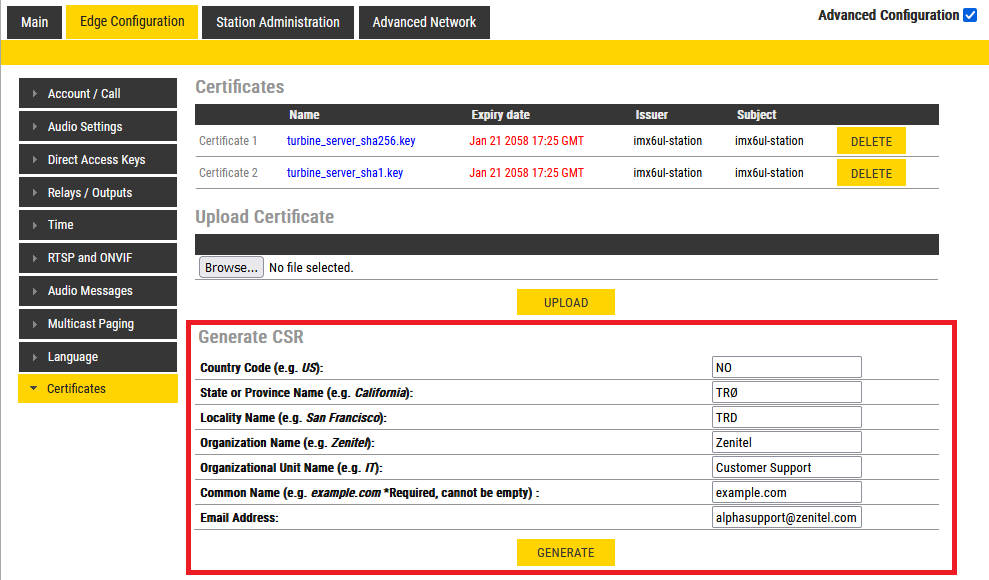Open Relays / Outputs sidebar item
The image size is (989, 580).
click(x=97, y=193)
